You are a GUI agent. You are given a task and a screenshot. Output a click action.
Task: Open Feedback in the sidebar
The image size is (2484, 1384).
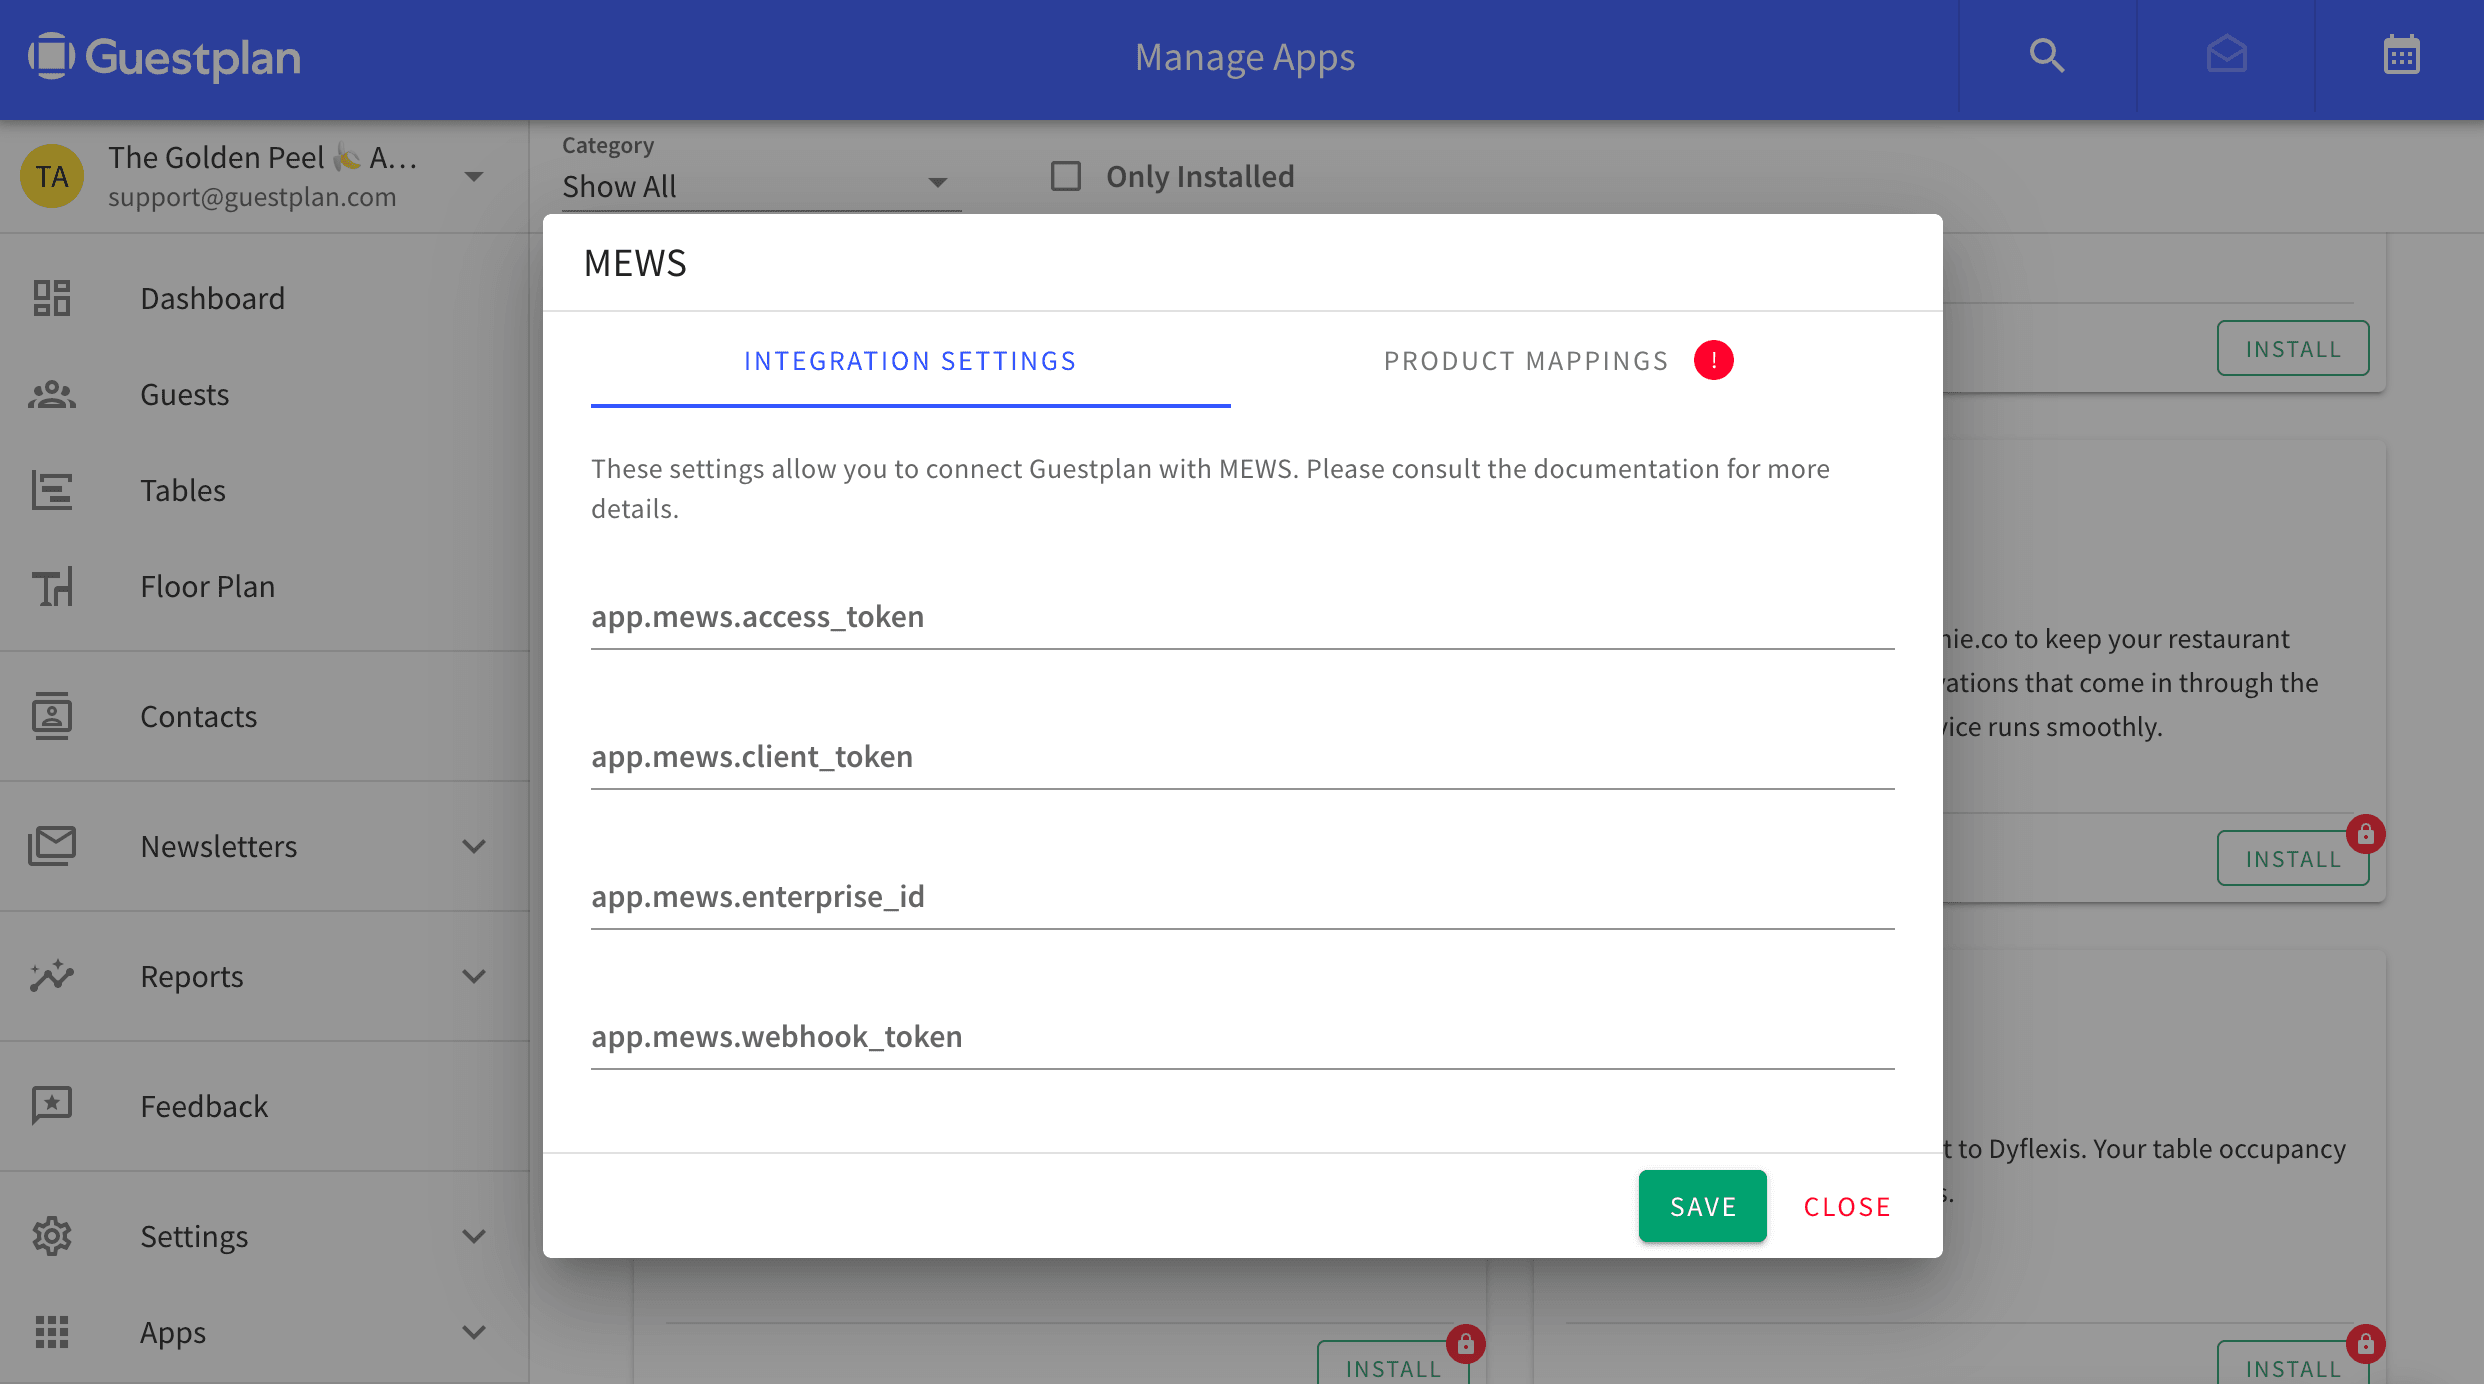coord(264,1106)
